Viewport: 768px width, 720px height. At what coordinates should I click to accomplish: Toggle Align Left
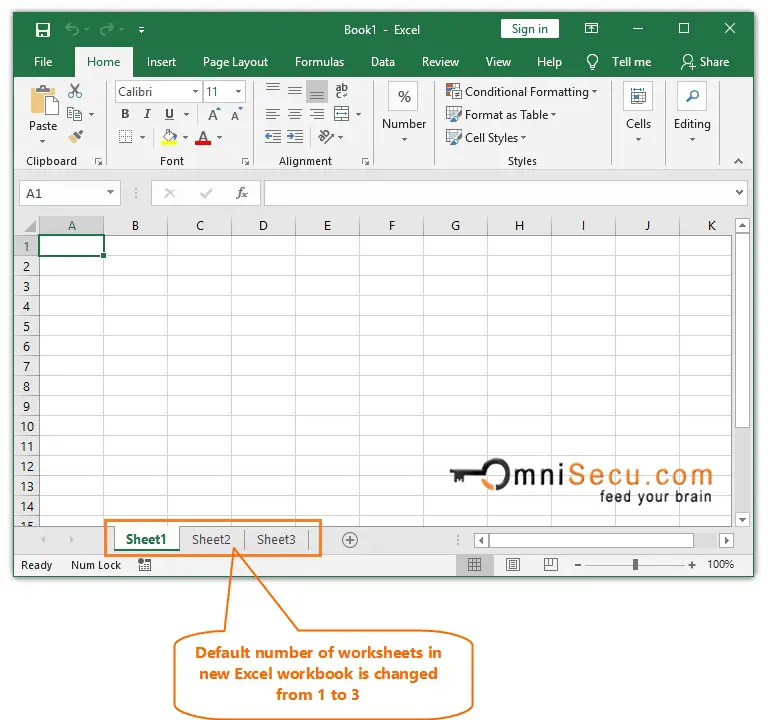click(x=273, y=114)
